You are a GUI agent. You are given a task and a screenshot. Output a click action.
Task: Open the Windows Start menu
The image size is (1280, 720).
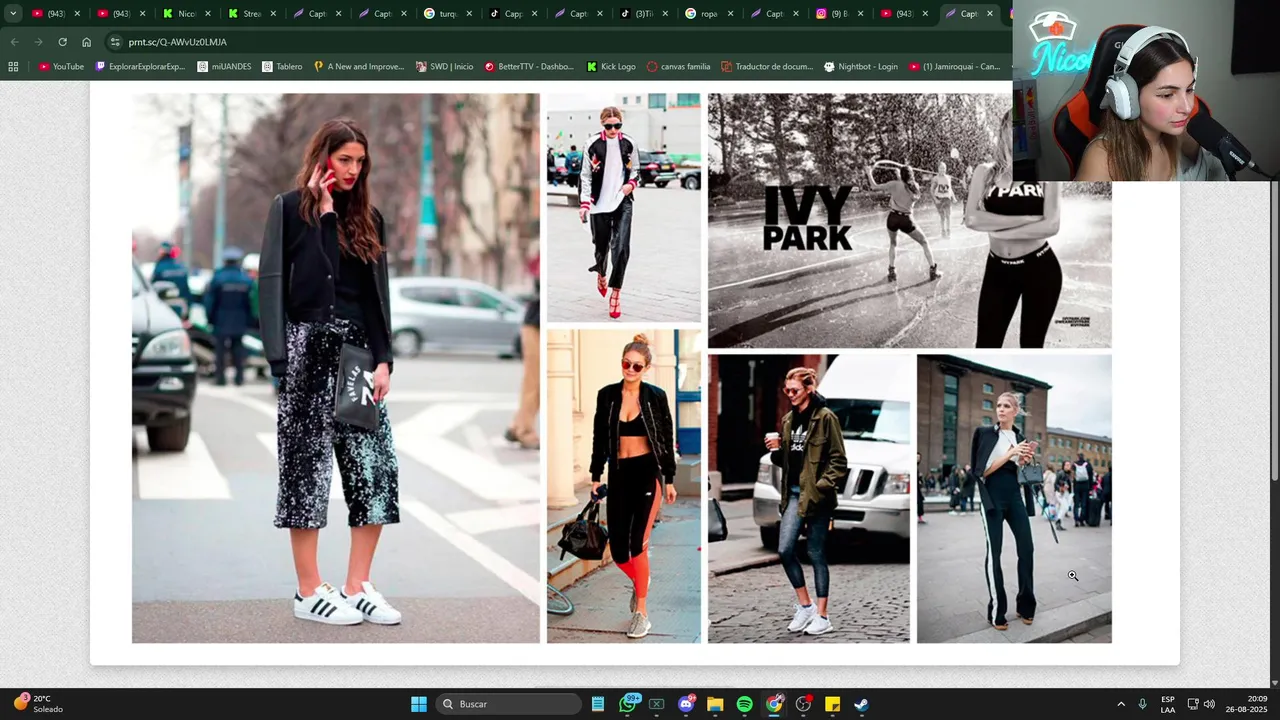[419, 704]
